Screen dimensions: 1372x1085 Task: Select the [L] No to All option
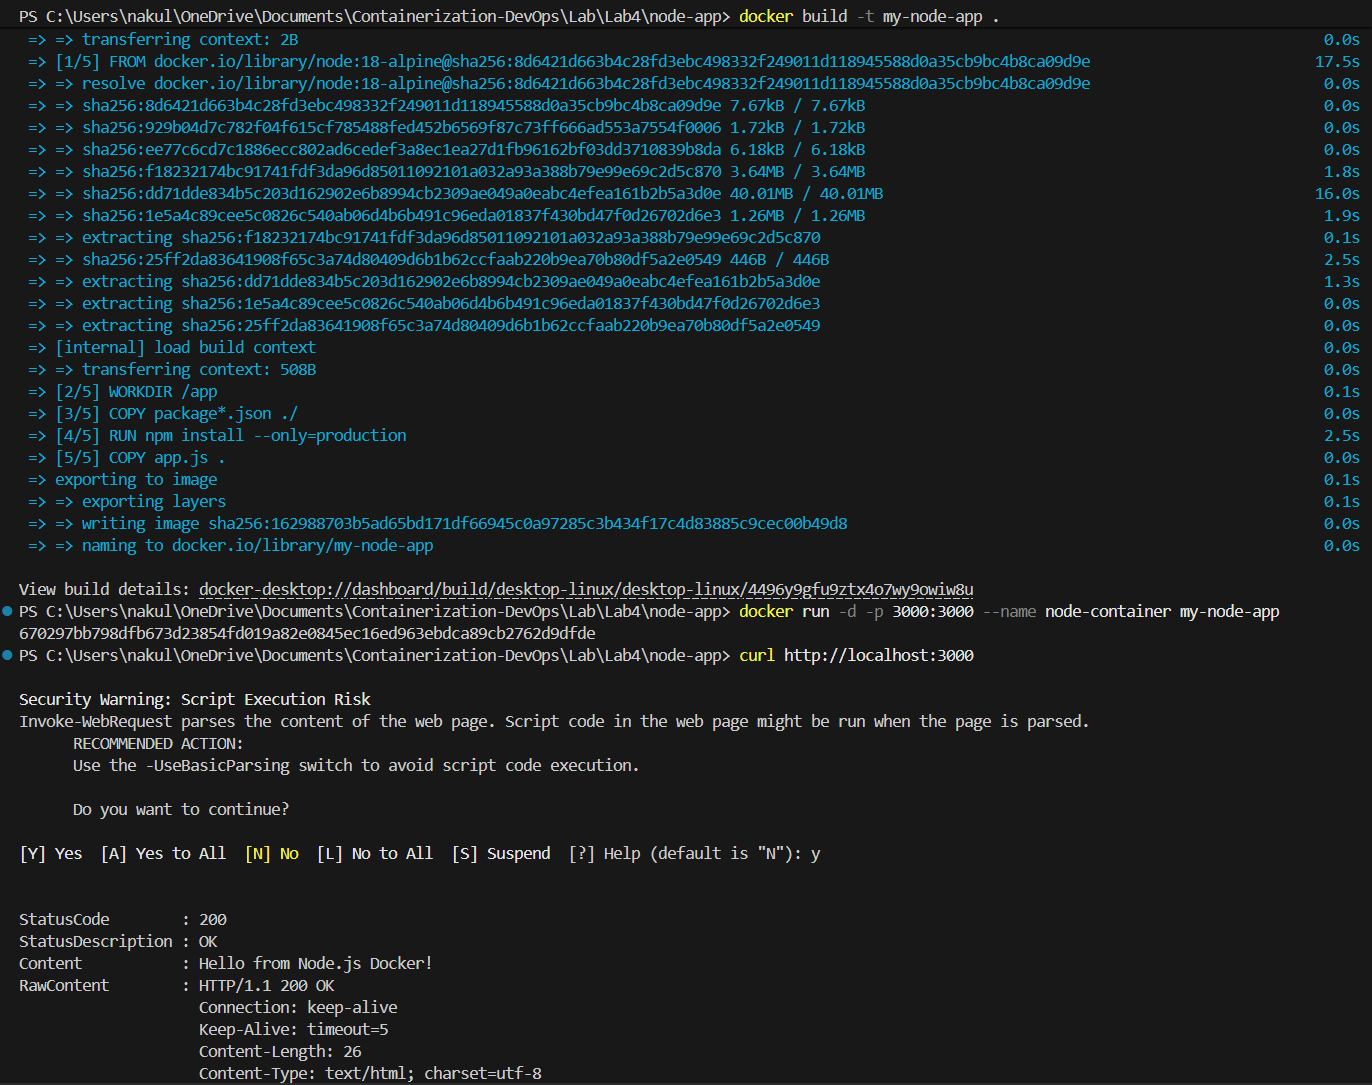coord(375,853)
